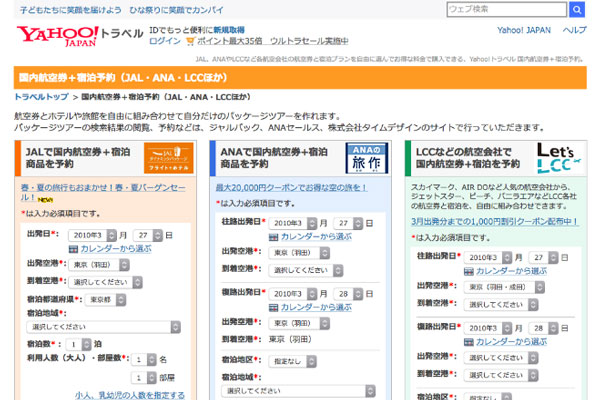This screenshot has width=600, height=400.
Task: Open ANA 宿泊地区 dropdown showing 指定なし
Action: 292,361
